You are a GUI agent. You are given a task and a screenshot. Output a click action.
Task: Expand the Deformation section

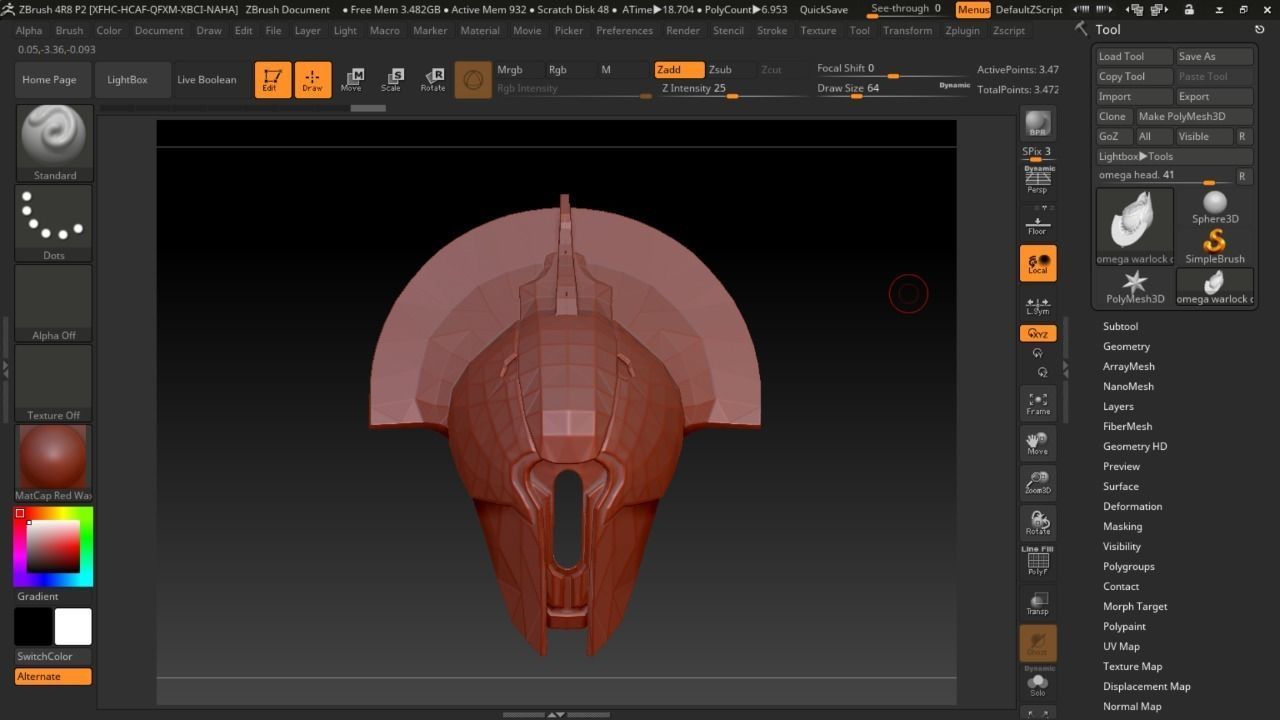coord(1132,506)
